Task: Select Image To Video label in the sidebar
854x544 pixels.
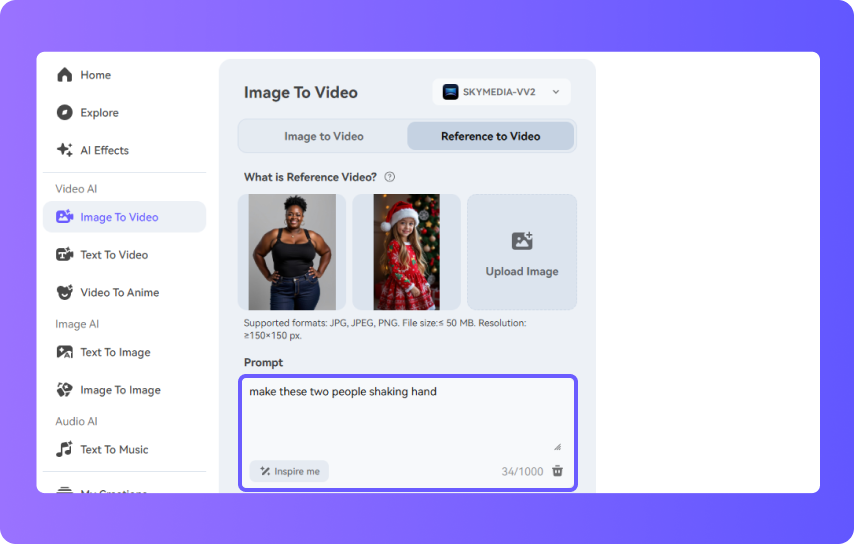Action: tap(119, 217)
